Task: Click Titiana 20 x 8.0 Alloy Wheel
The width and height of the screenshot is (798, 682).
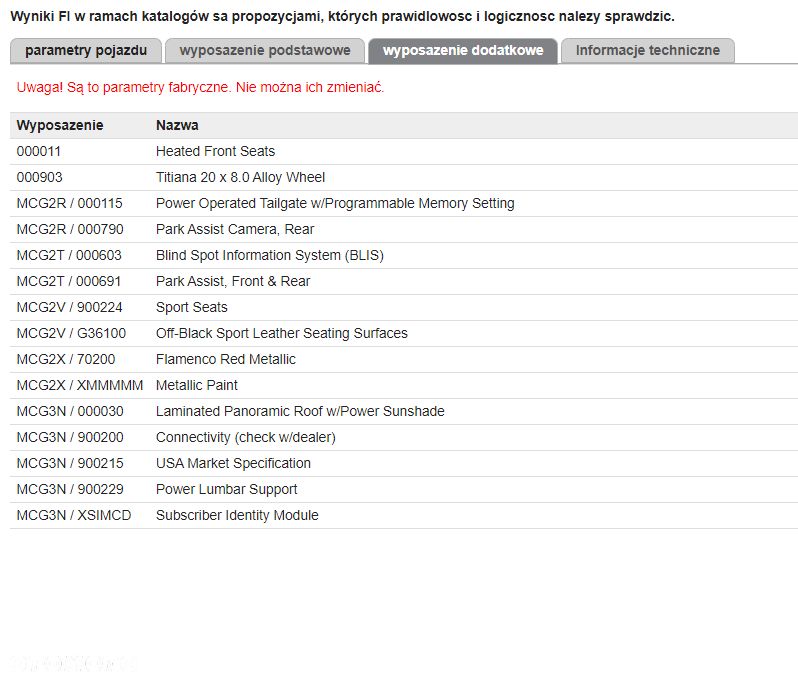Action: (x=240, y=177)
